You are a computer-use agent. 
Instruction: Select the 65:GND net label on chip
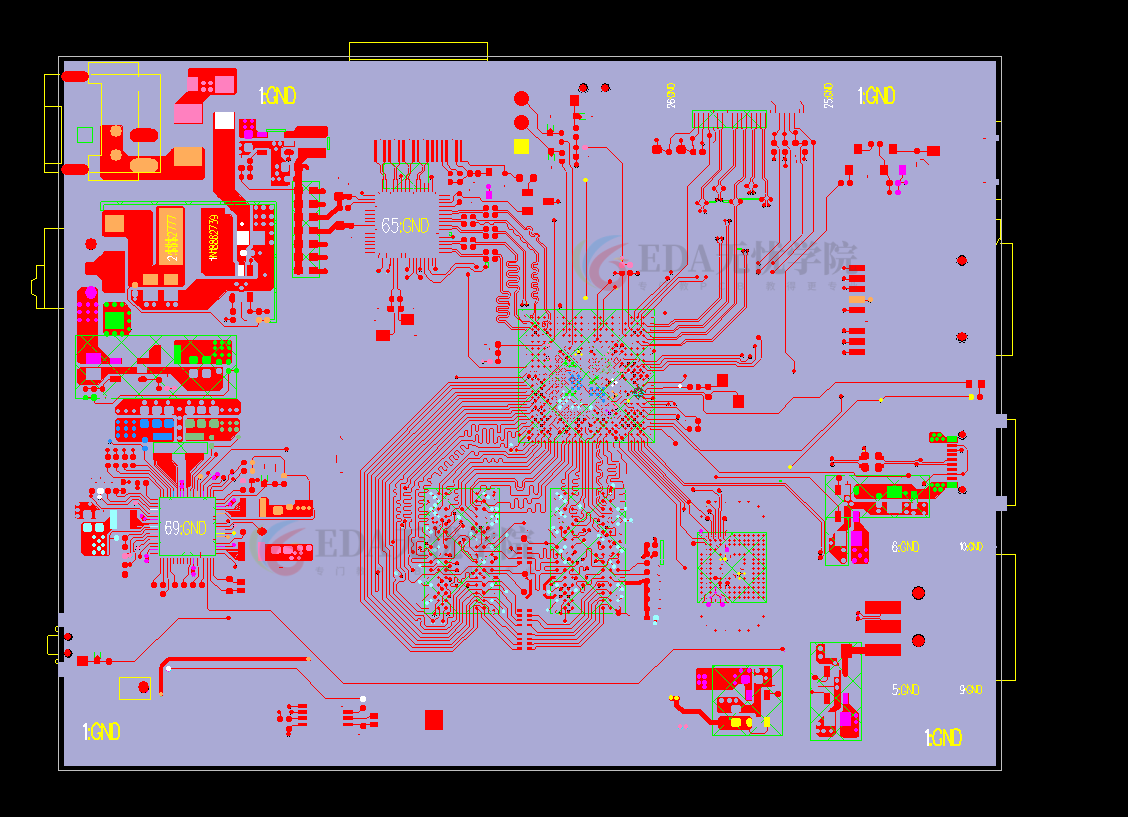pyautogui.click(x=405, y=226)
